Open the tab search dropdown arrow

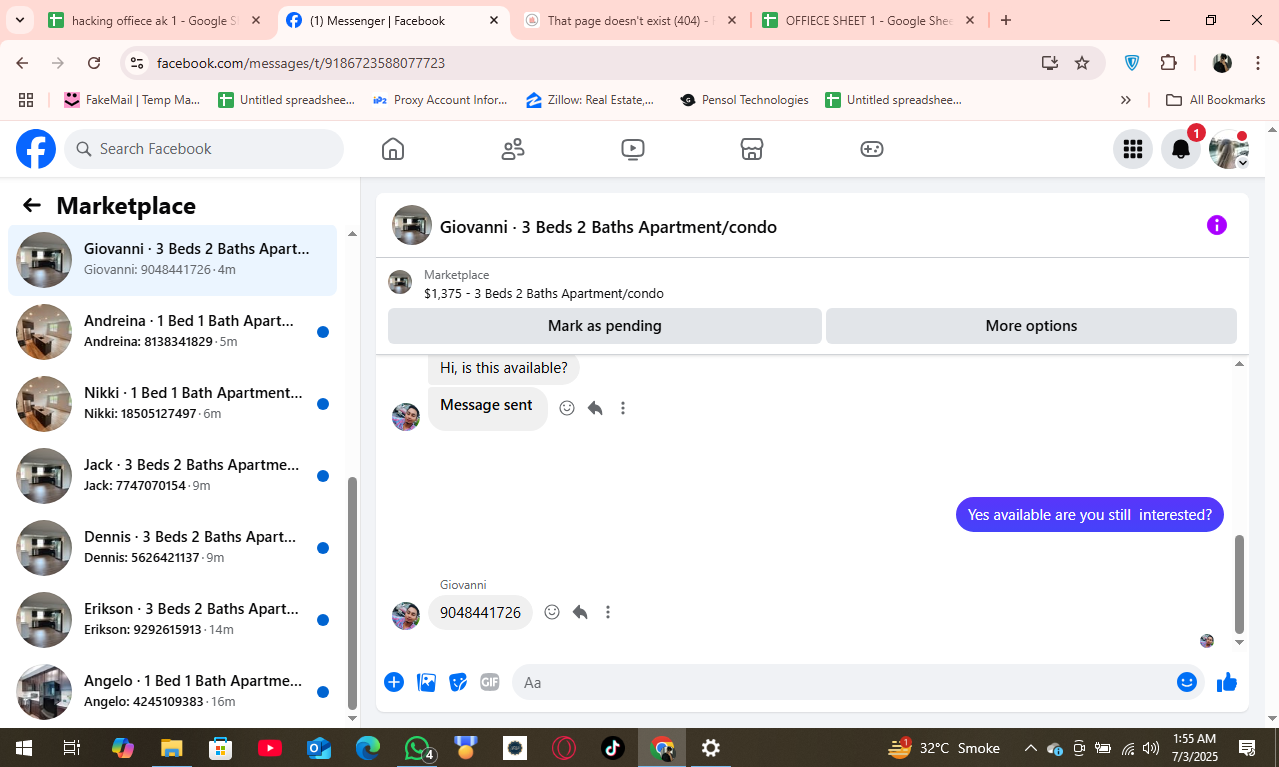pos(19,20)
